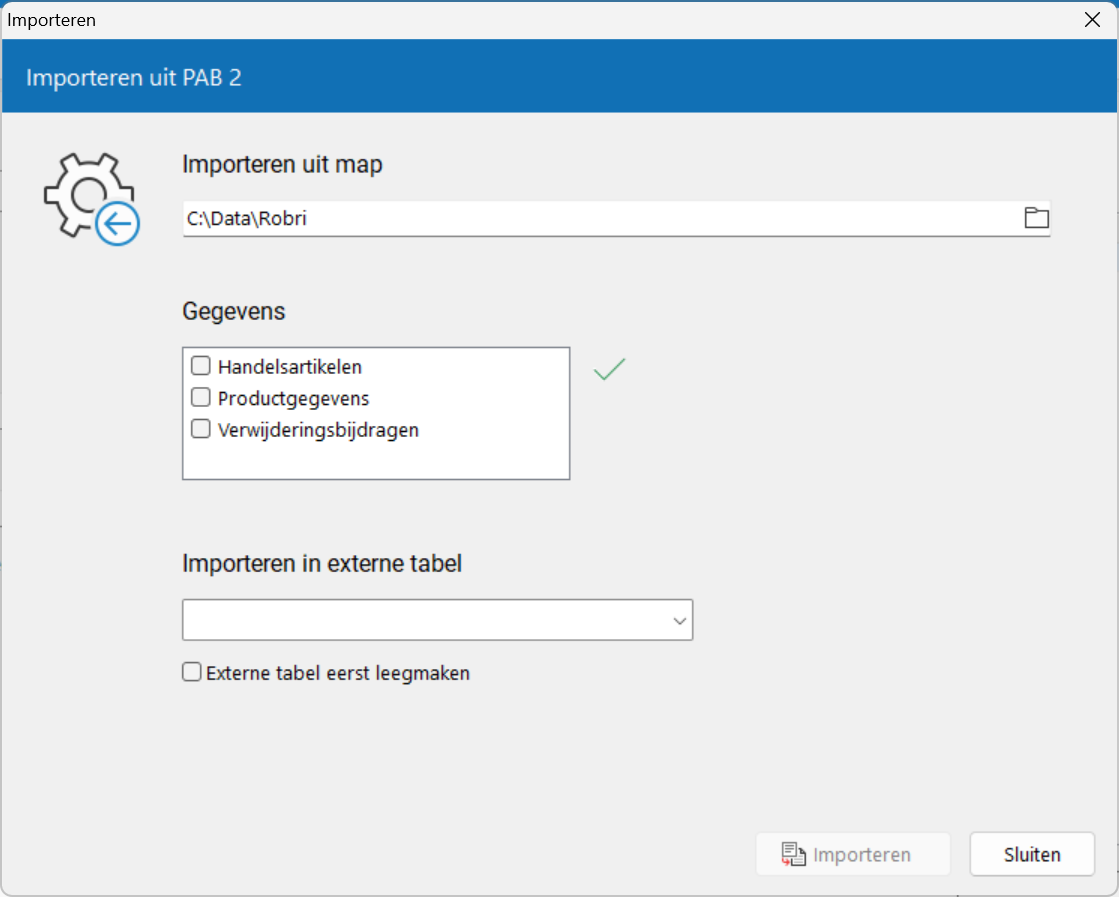Click the Importeren uit map label
This screenshot has width=1119, height=897.
tap(282, 164)
